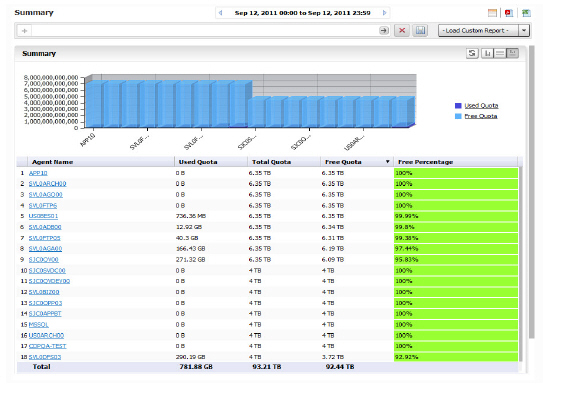Select total Used Quota 781.88 GB

196,367
